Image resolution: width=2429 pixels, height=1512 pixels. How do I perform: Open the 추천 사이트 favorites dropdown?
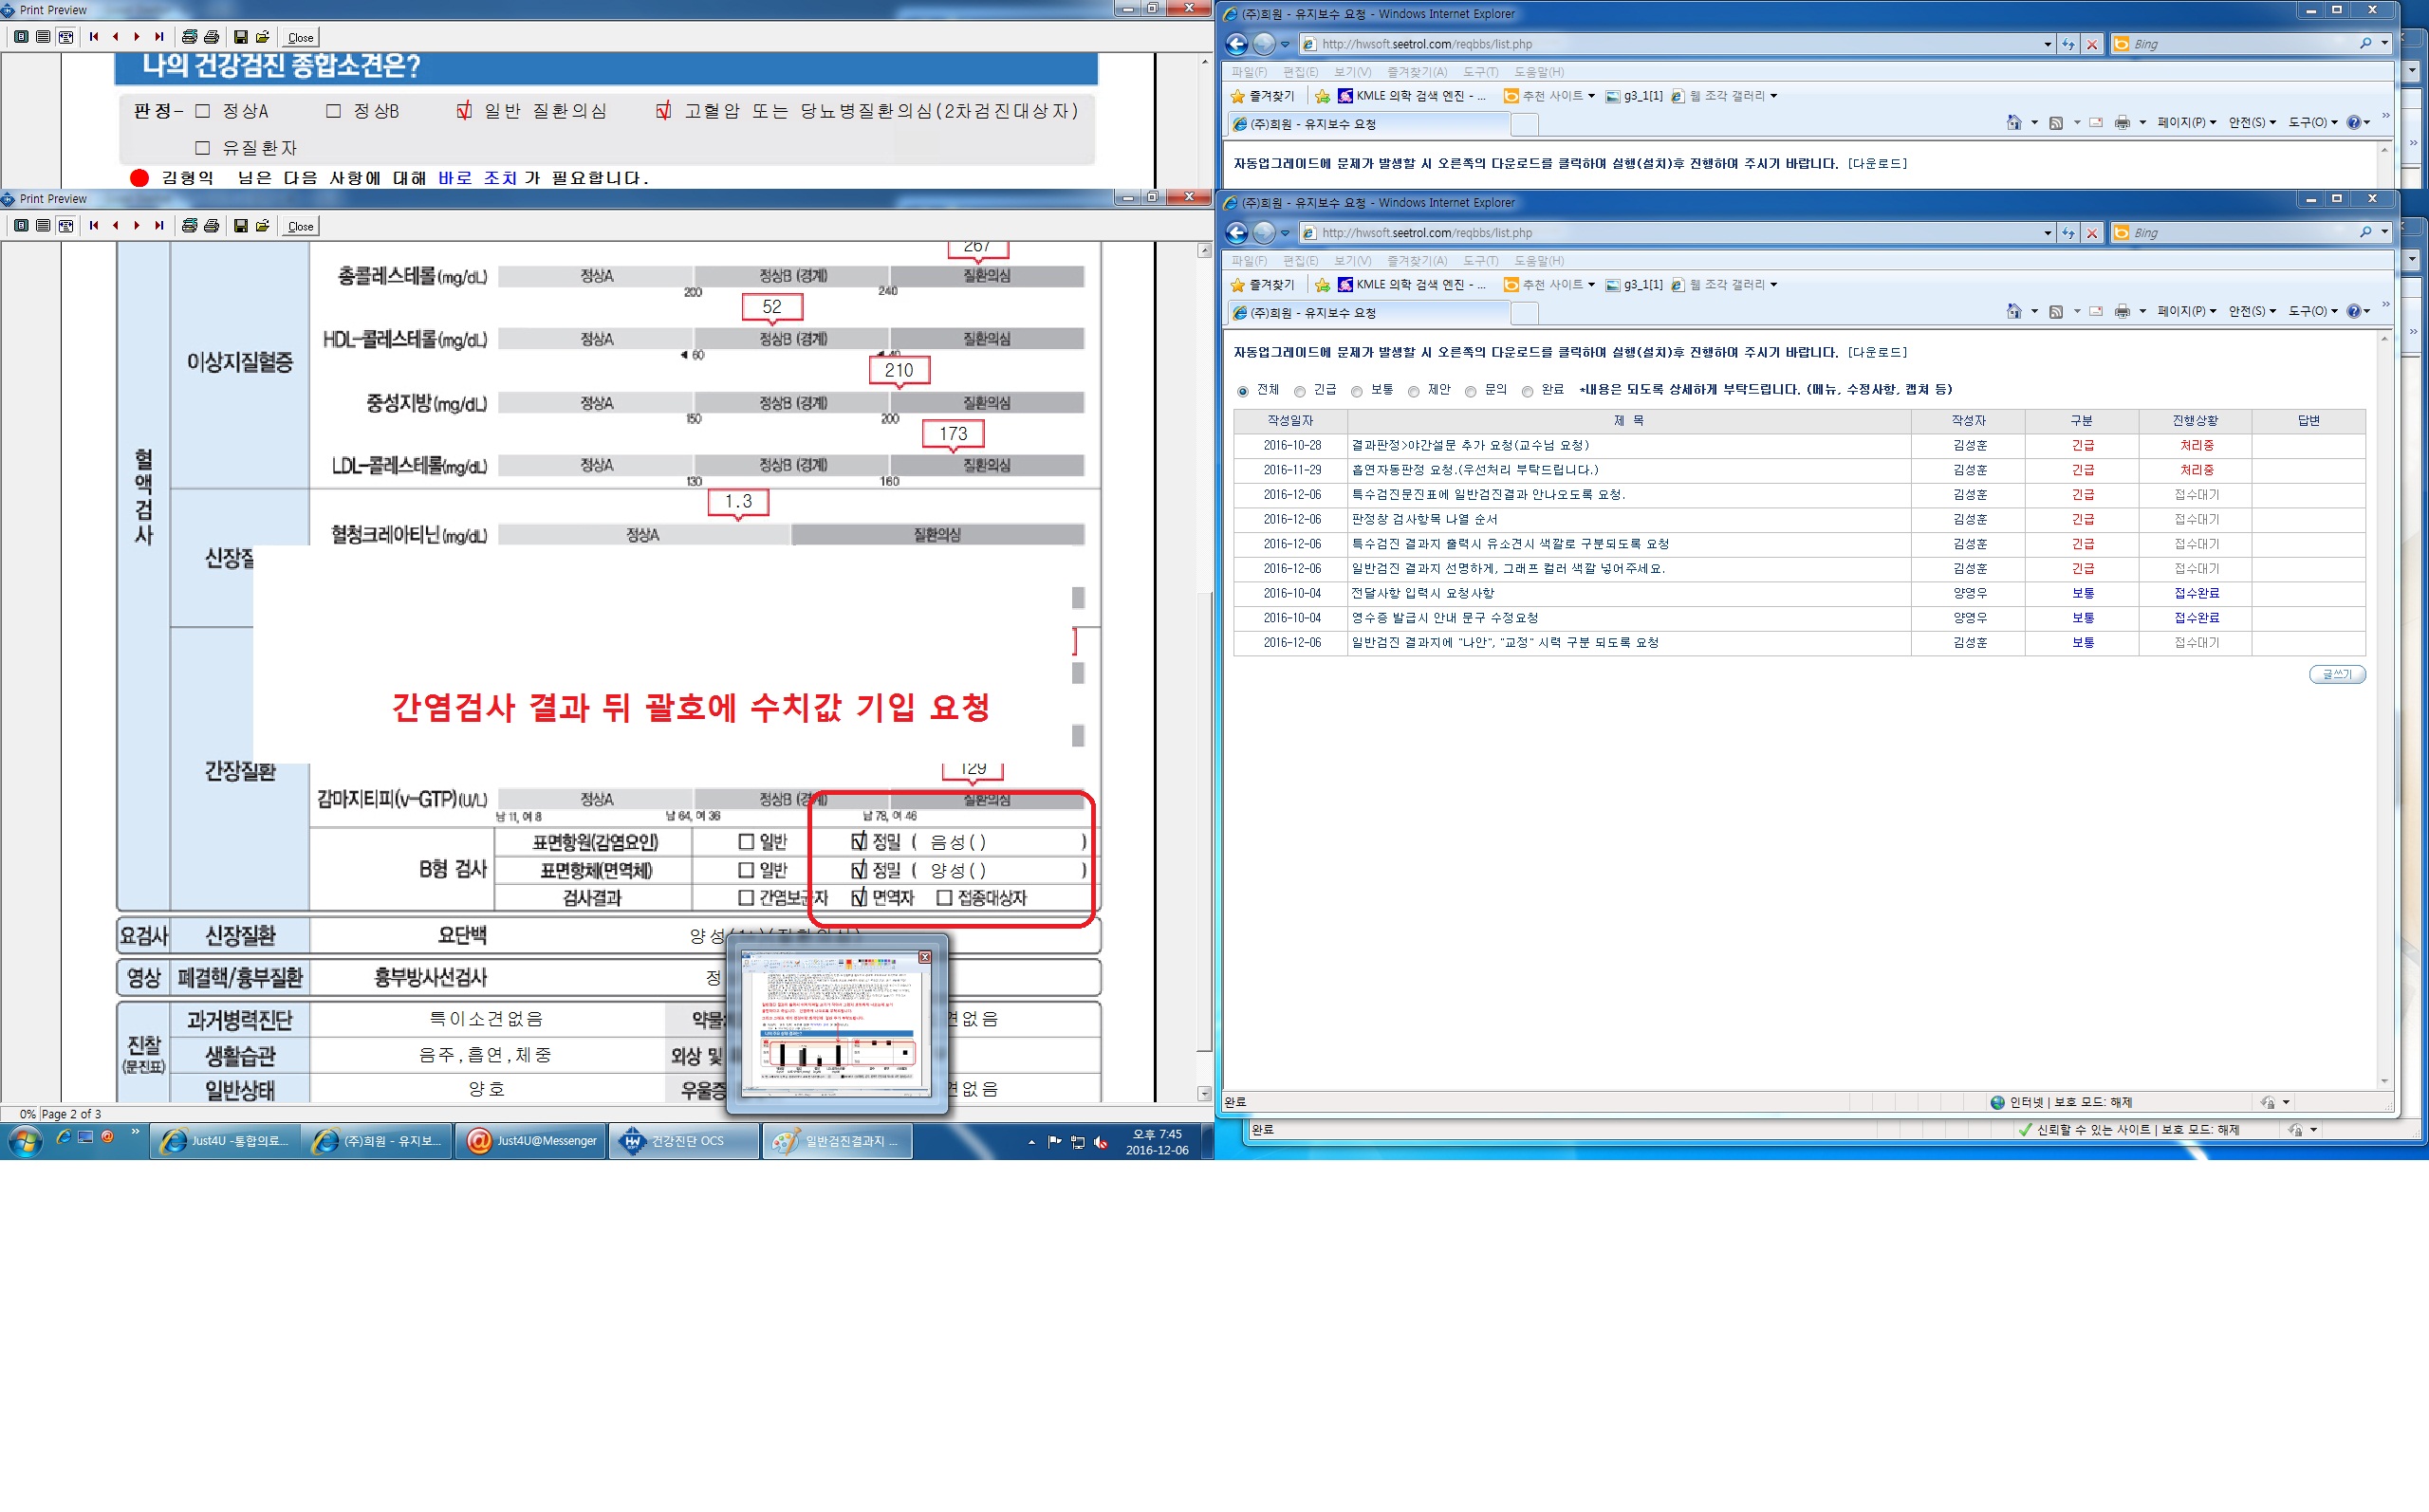click(1550, 285)
